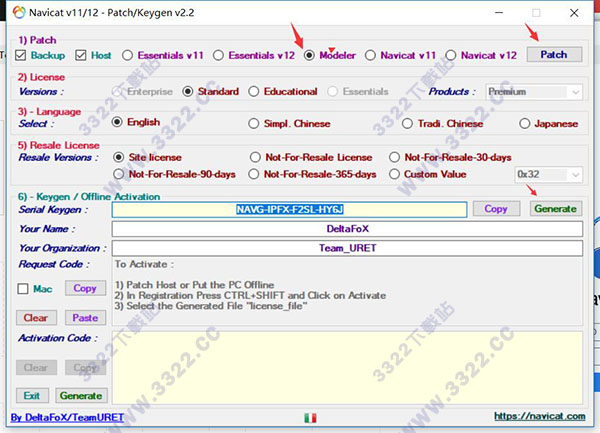Close the Patch/Keygen window
600x433 pixels.
574,13
